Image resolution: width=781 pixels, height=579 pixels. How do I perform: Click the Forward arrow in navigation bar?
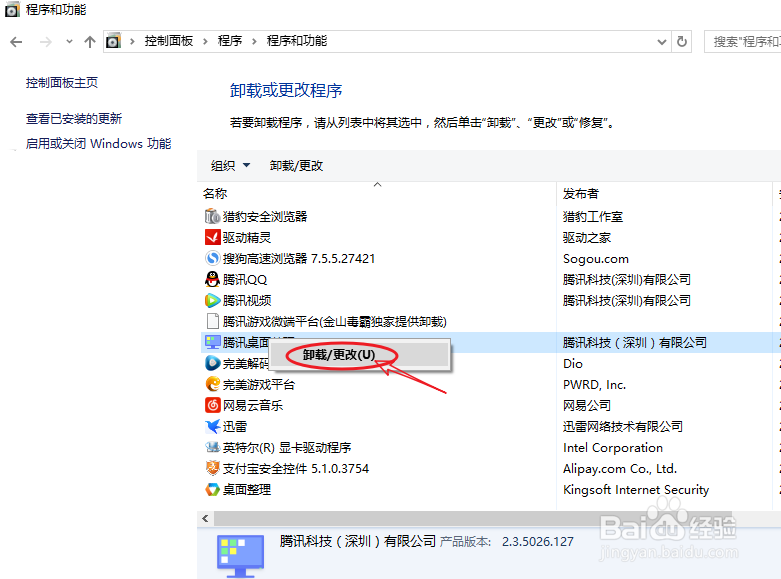(x=46, y=42)
